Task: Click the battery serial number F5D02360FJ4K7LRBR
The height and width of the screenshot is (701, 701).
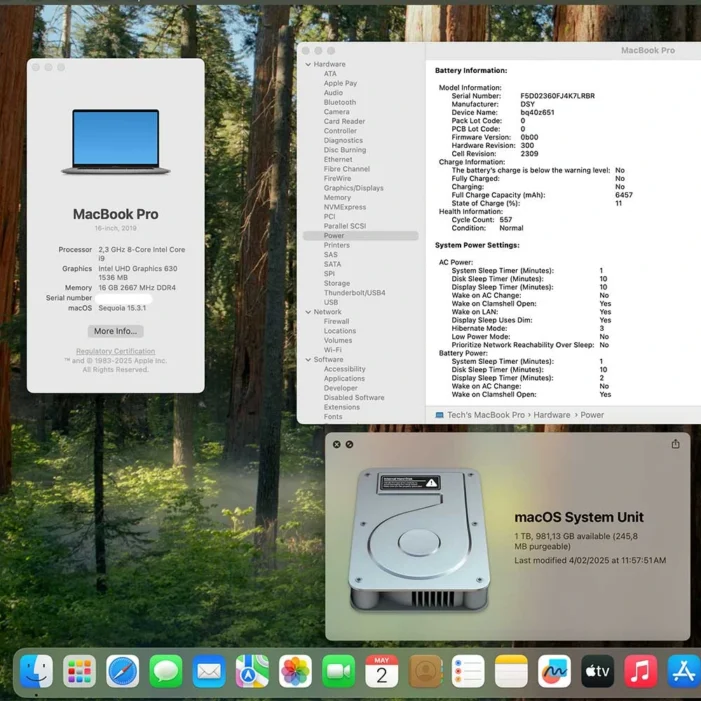Action: pos(557,96)
